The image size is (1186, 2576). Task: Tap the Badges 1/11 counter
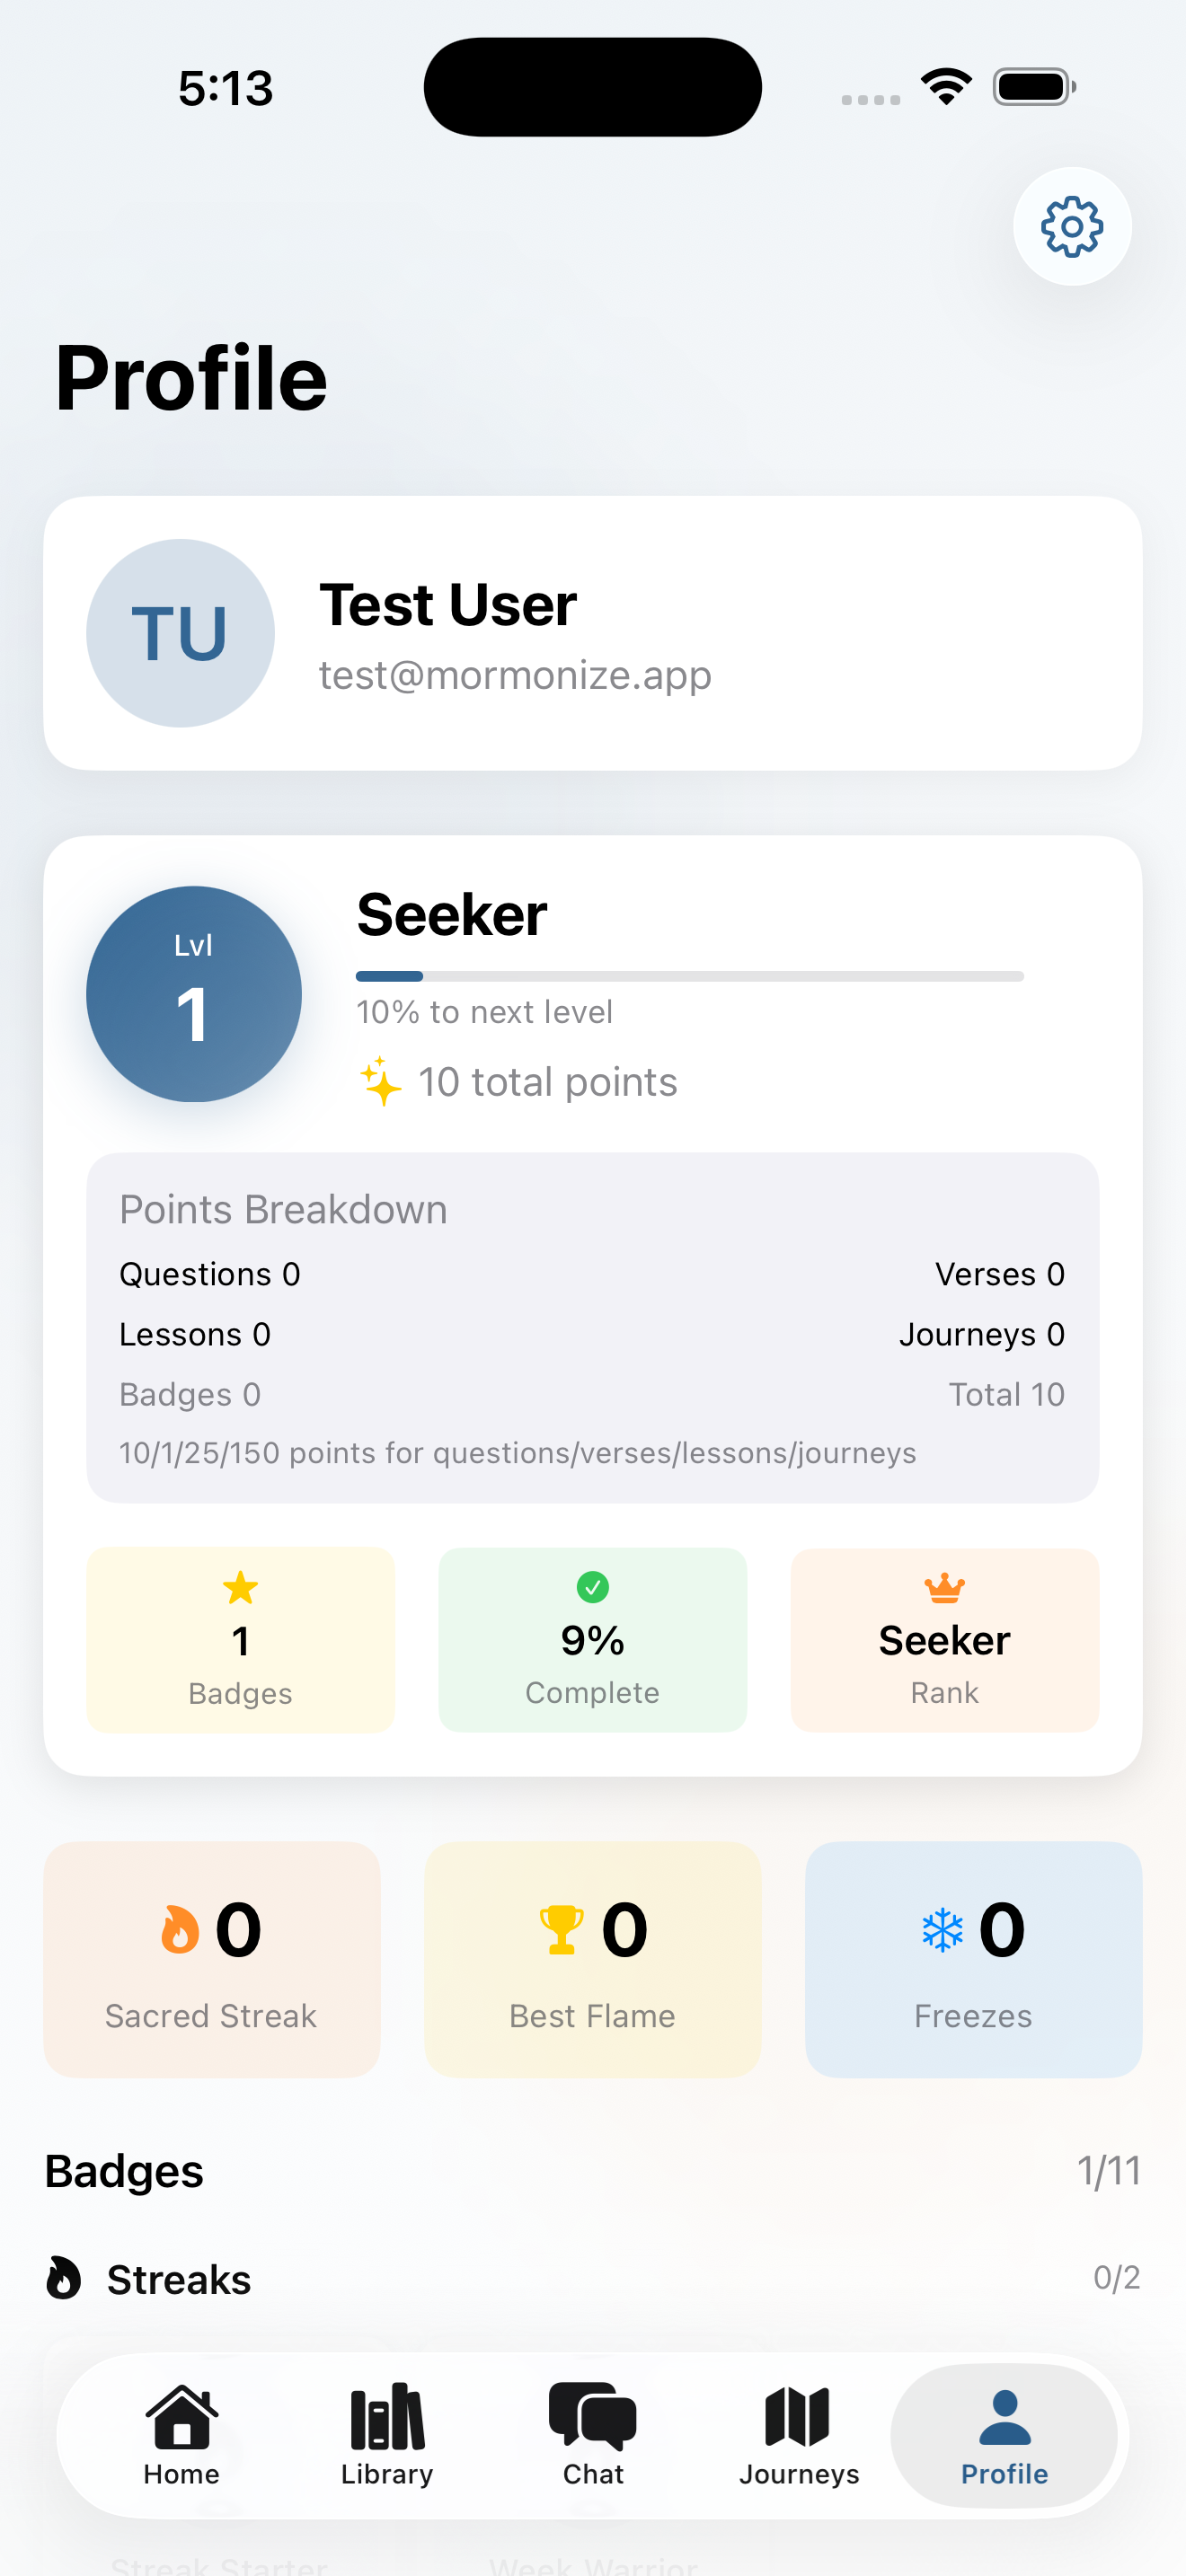1108,2171
